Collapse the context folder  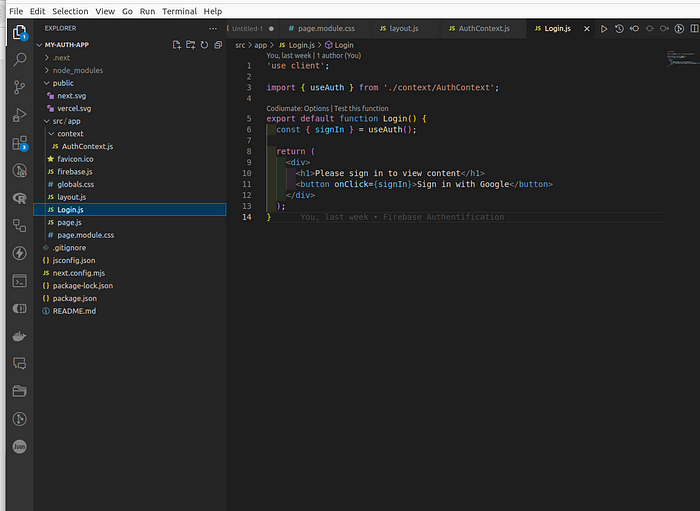pyautogui.click(x=70, y=133)
